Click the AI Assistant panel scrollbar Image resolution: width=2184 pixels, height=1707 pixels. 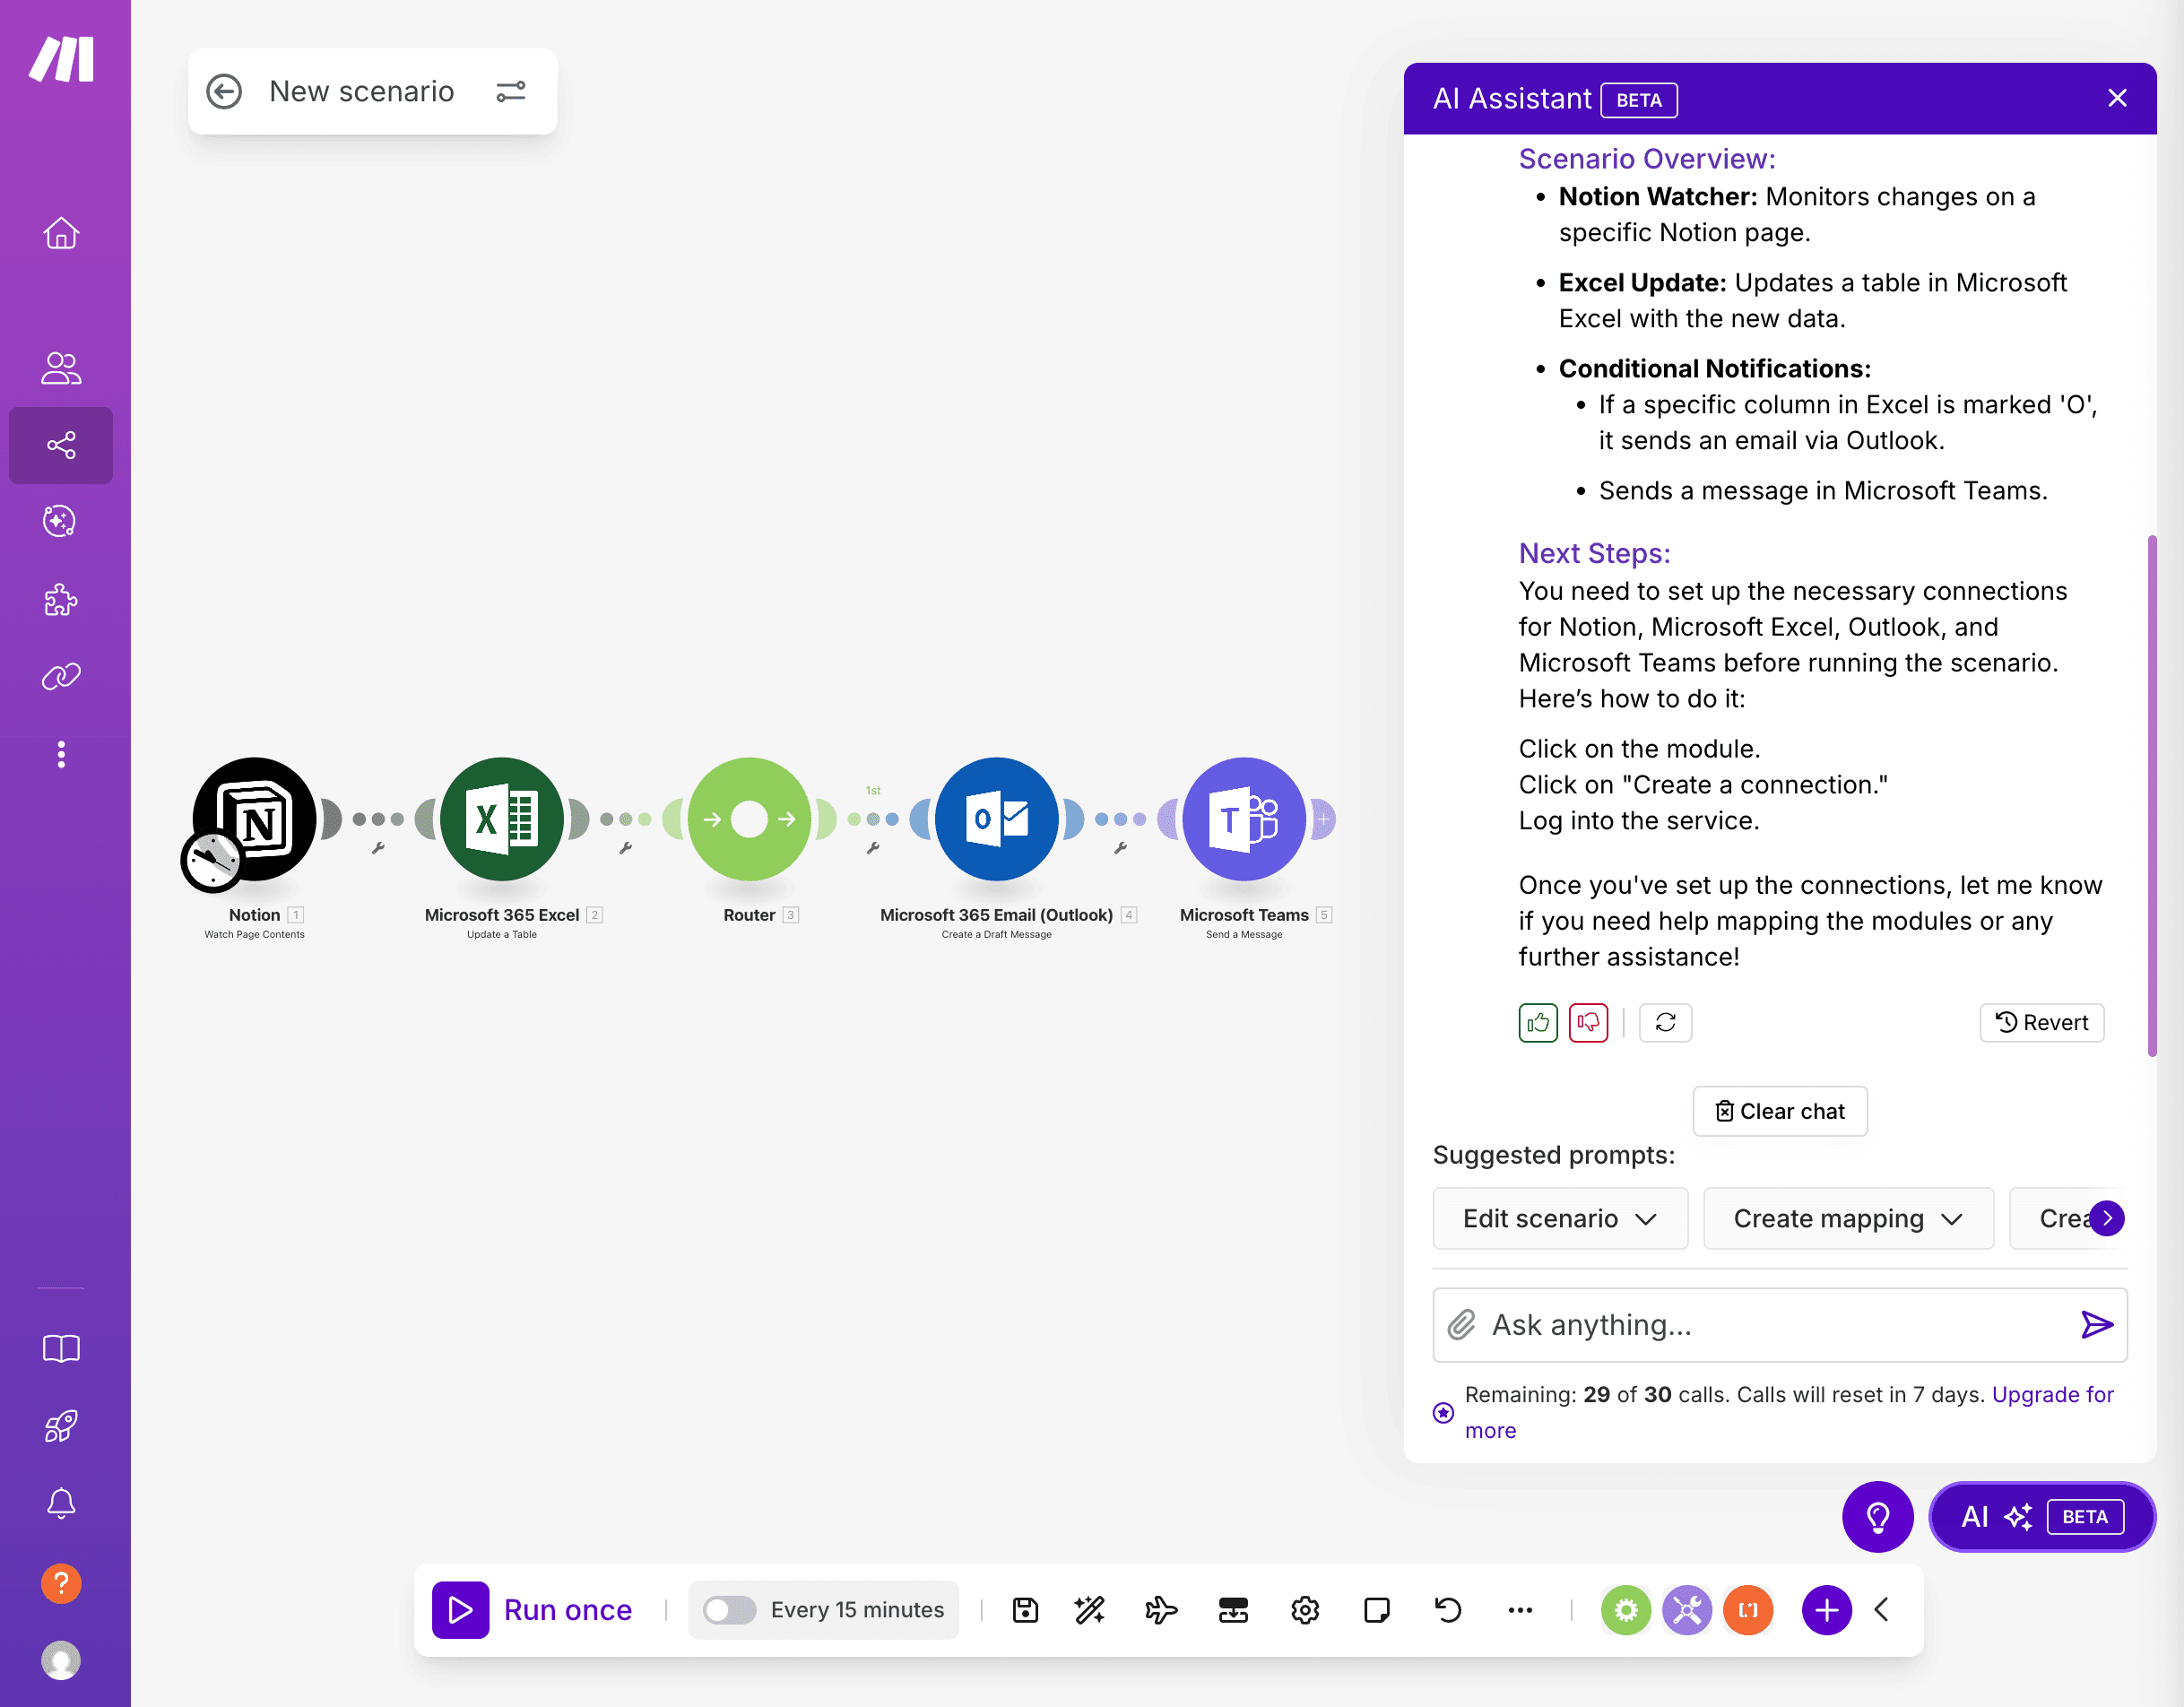coord(2151,795)
